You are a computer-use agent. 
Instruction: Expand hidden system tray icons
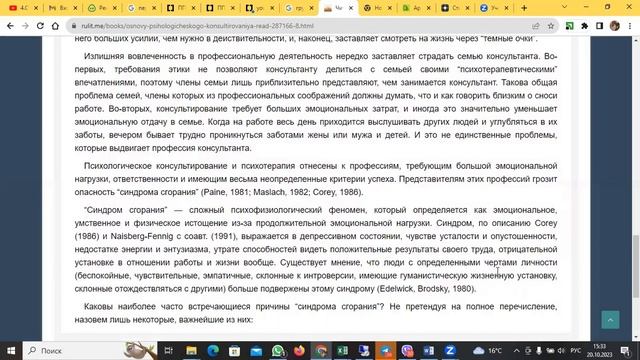coord(516,351)
